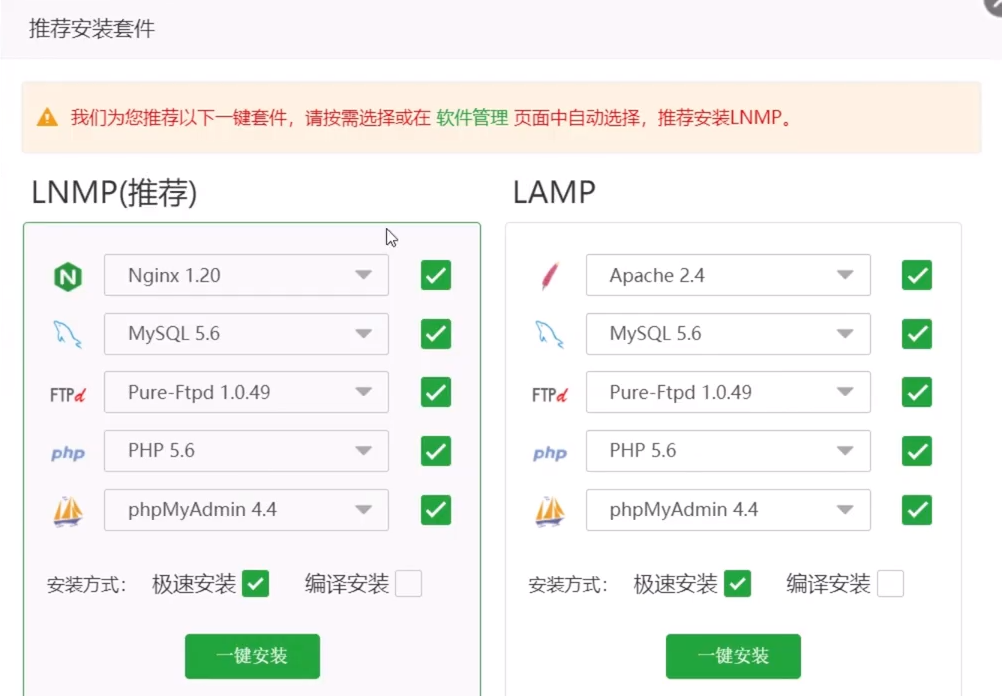
Task: Click the MySQL dolphin icon under LAMP
Action: [549, 333]
